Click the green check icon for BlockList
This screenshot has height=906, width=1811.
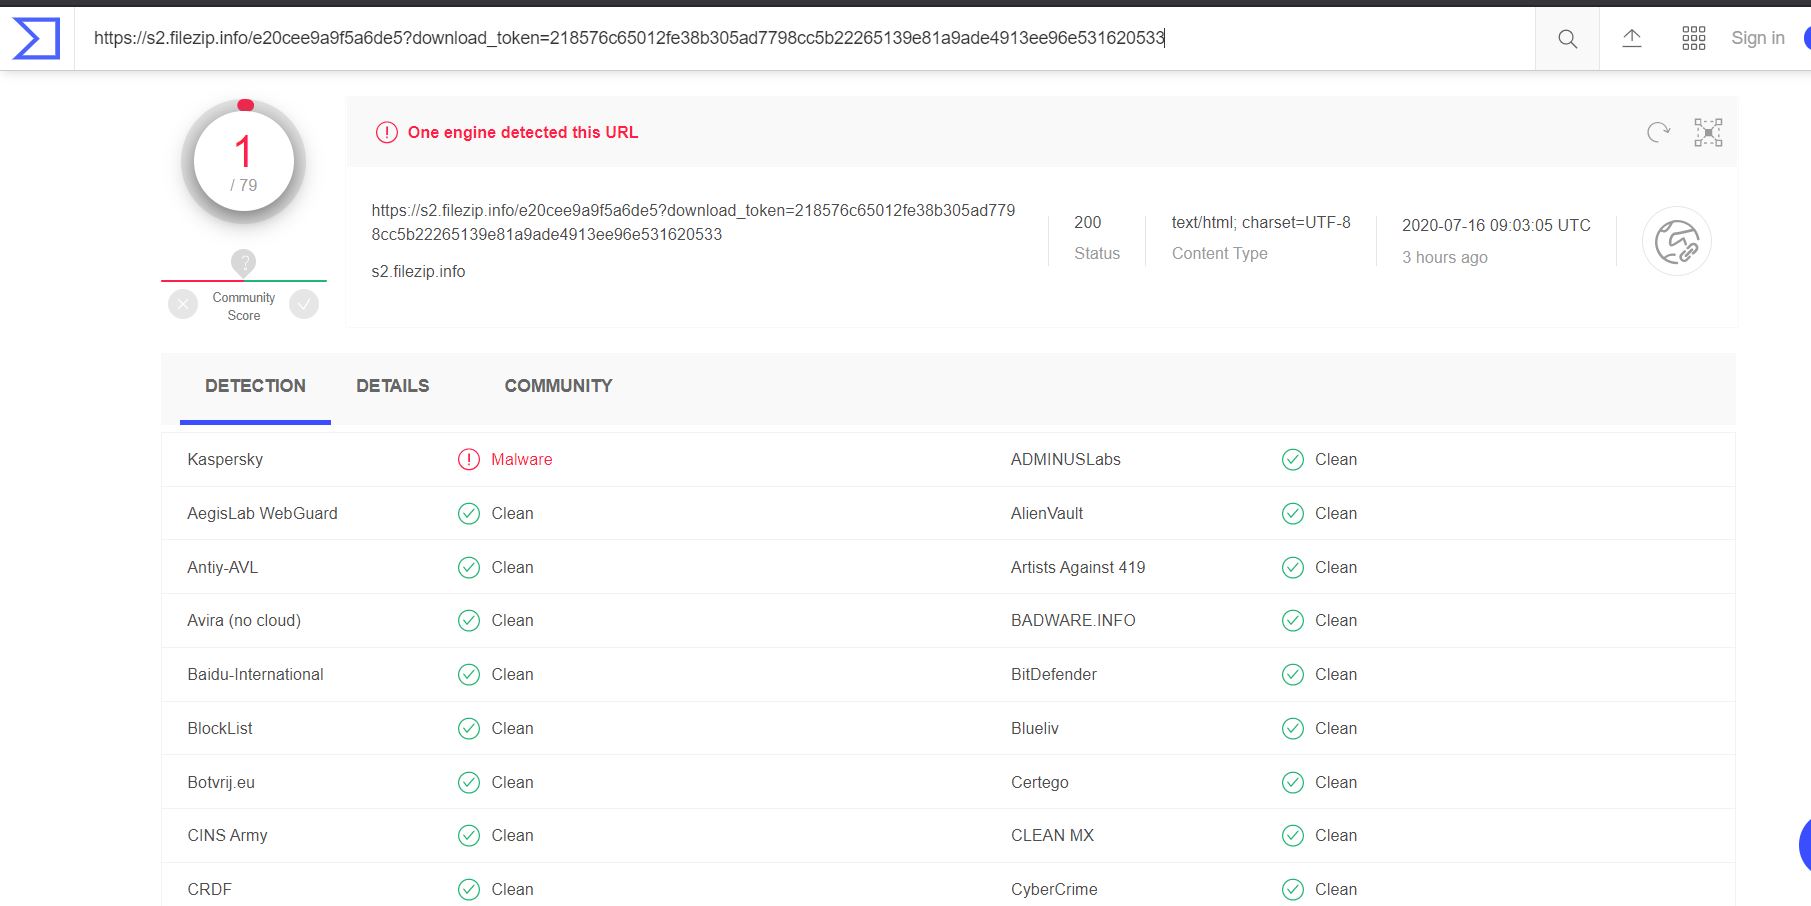469,728
